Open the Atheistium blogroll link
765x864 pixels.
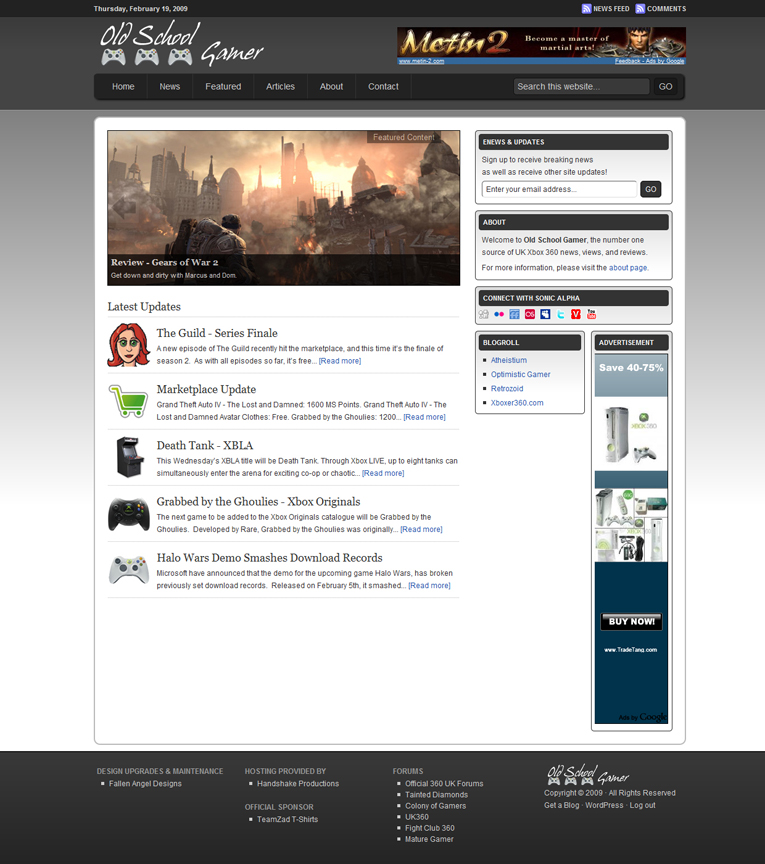(x=509, y=360)
